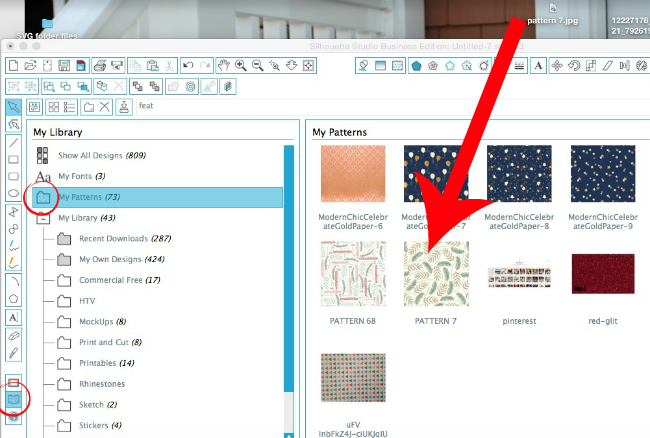Select the Eraser tool
The height and width of the screenshot is (438, 650).
pyautogui.click(x=14, y=335)
